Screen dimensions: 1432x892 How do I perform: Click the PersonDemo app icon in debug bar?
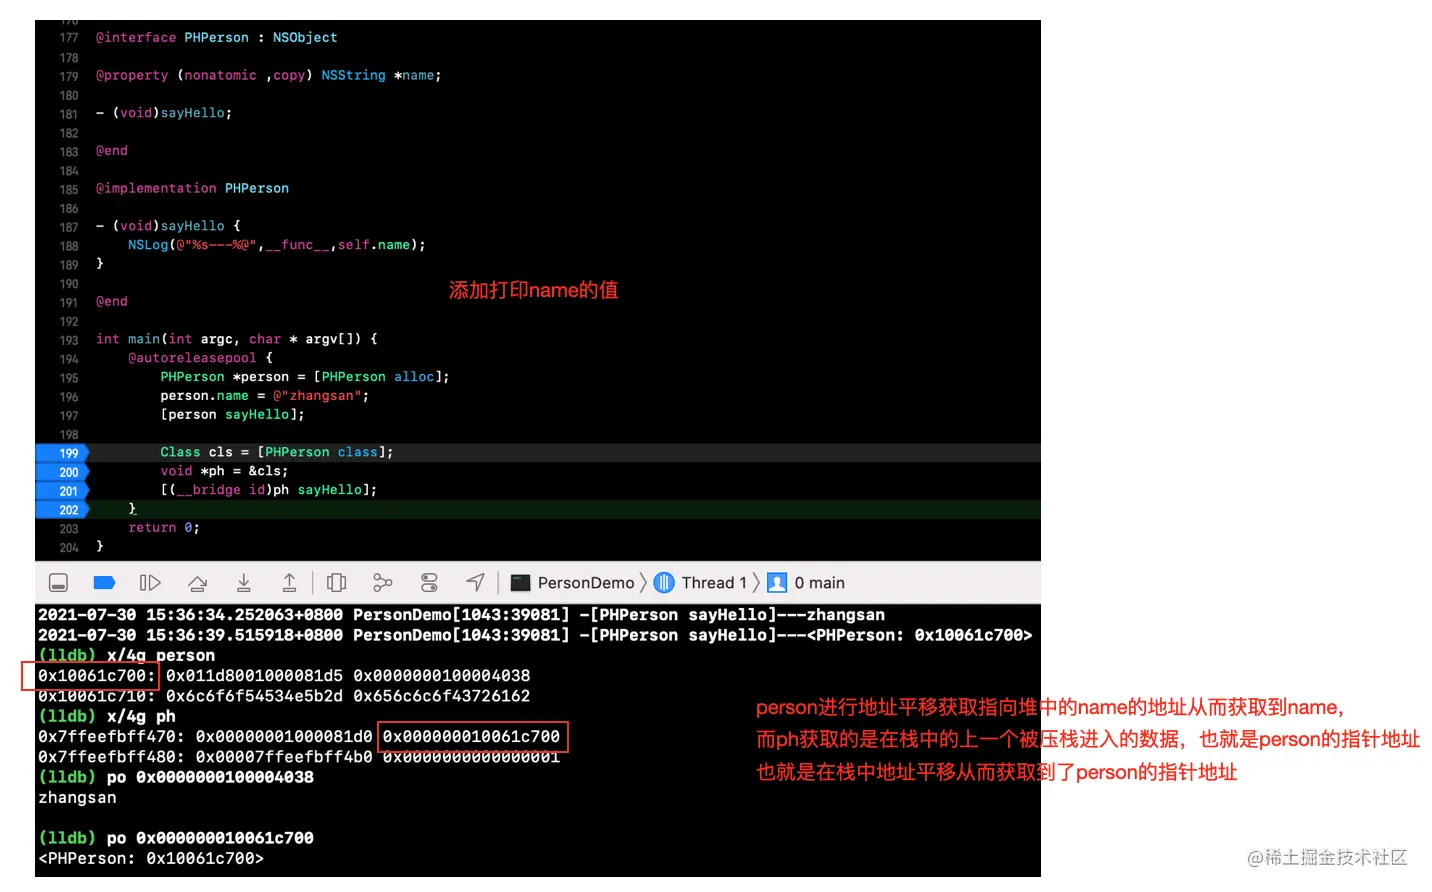tap(521, 582)
